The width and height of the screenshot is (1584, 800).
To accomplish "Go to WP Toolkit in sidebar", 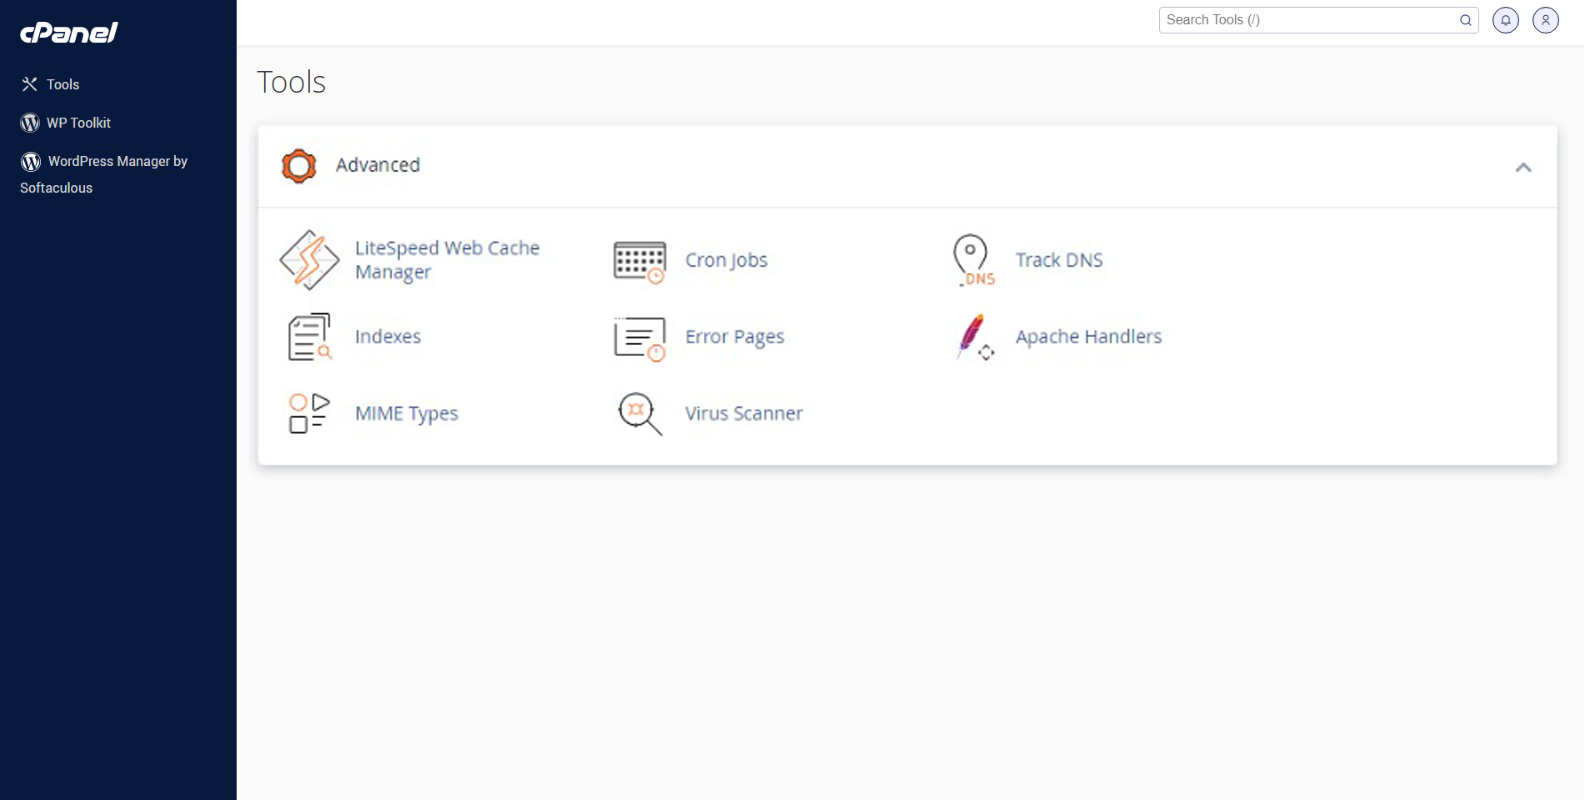I will point(78,123).
